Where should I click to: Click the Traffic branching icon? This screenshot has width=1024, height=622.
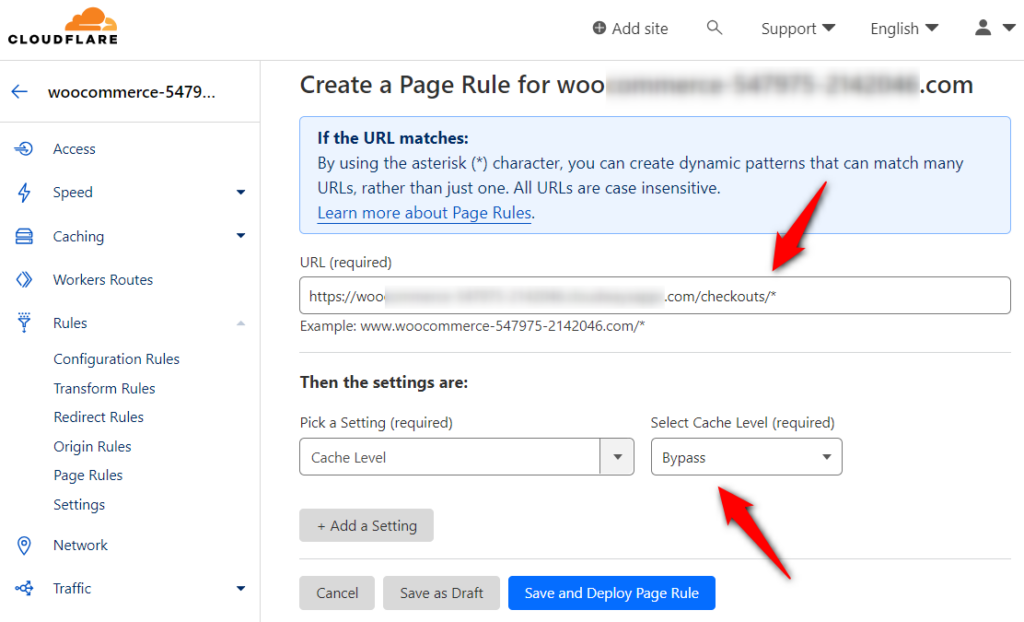click(x=22, y=588)
